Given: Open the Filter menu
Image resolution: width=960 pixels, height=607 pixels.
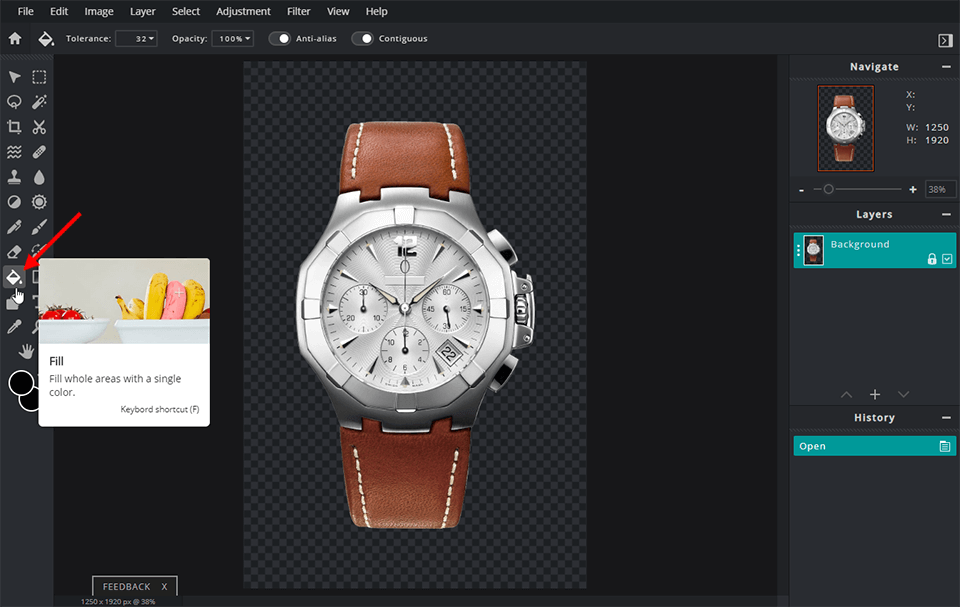Looking at the screenshot, I should pos(298,11).
